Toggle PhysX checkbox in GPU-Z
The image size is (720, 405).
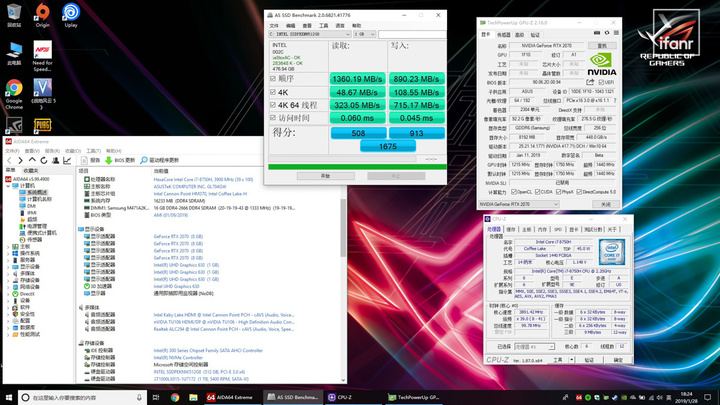pyautogui.click(x=559, y=192)
